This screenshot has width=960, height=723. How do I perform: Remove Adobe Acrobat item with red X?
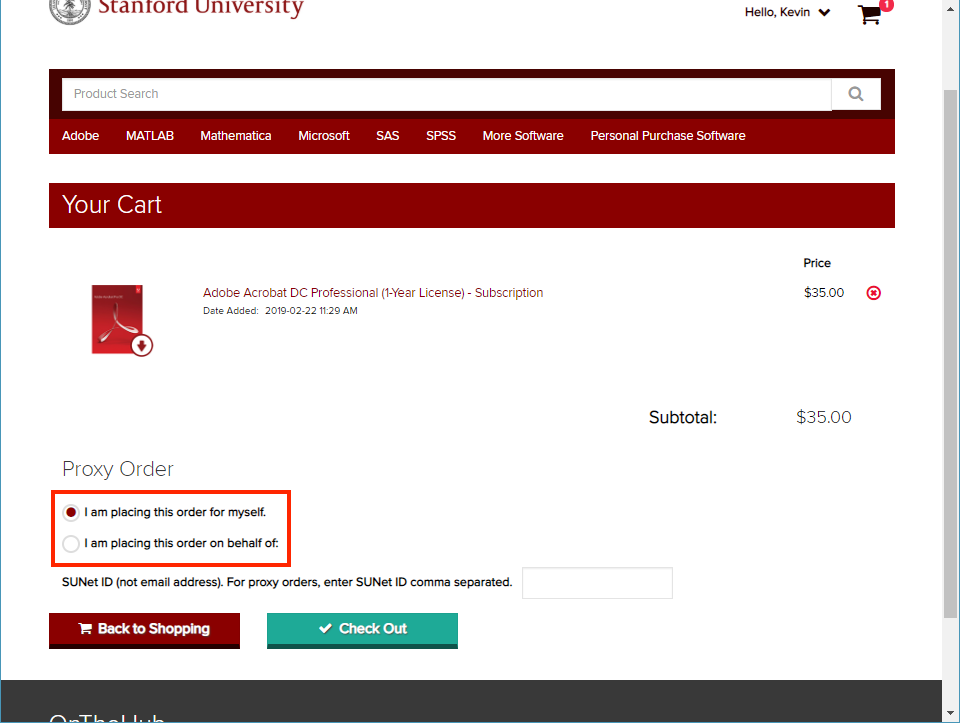click(x=874, y=293)
